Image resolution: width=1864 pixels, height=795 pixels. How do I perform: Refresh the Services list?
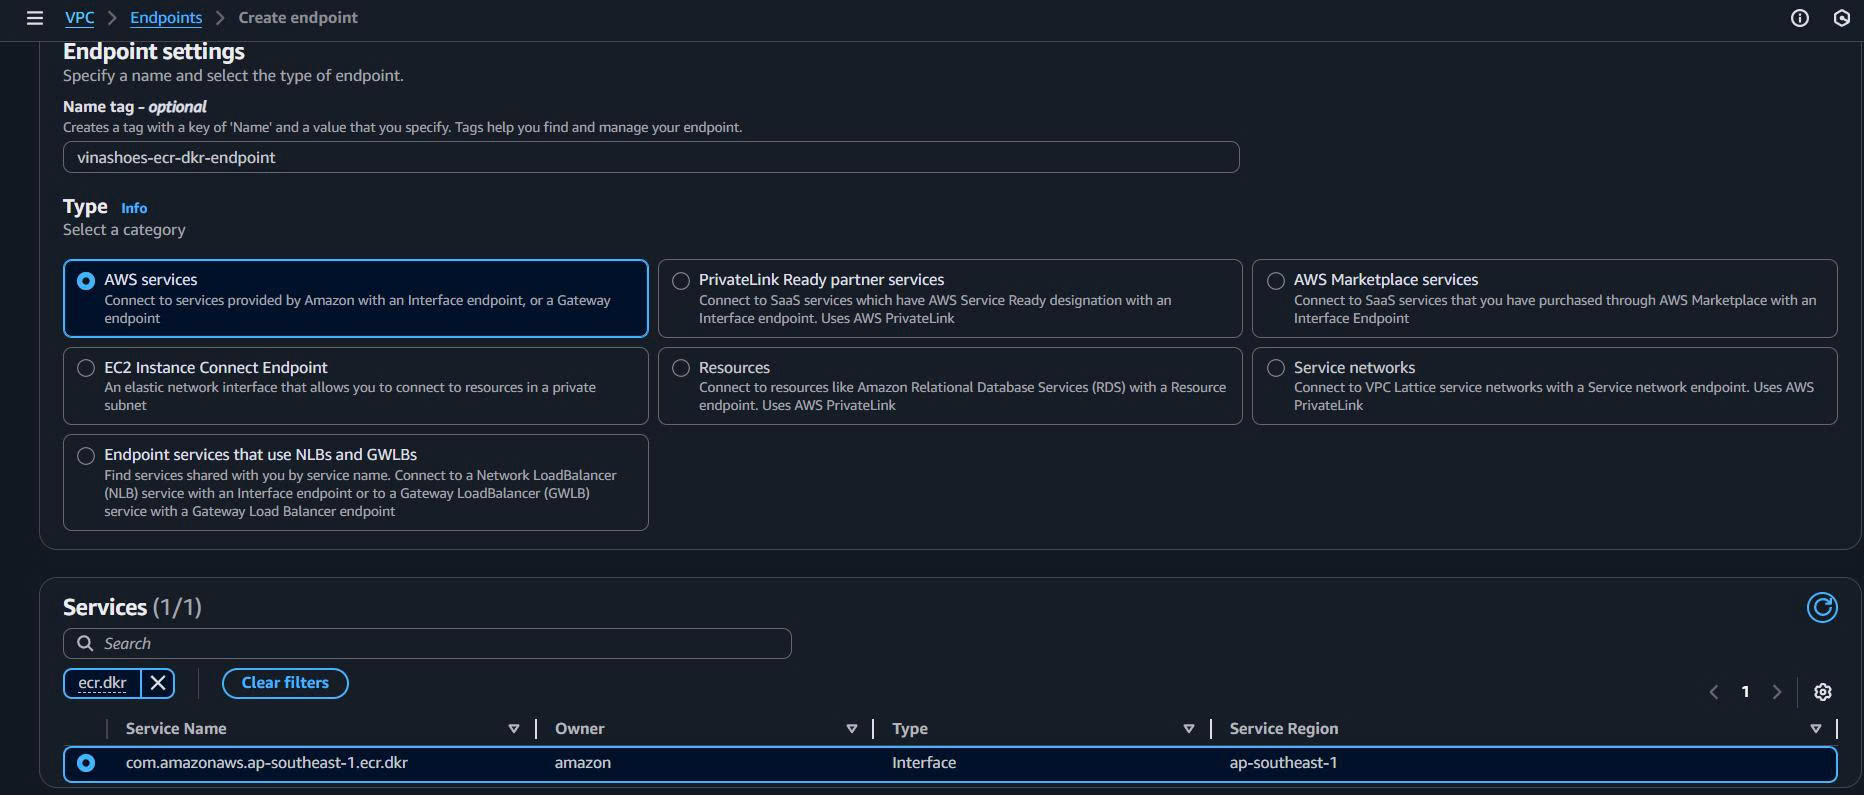pyautogui.click(x=1821, y=607)
